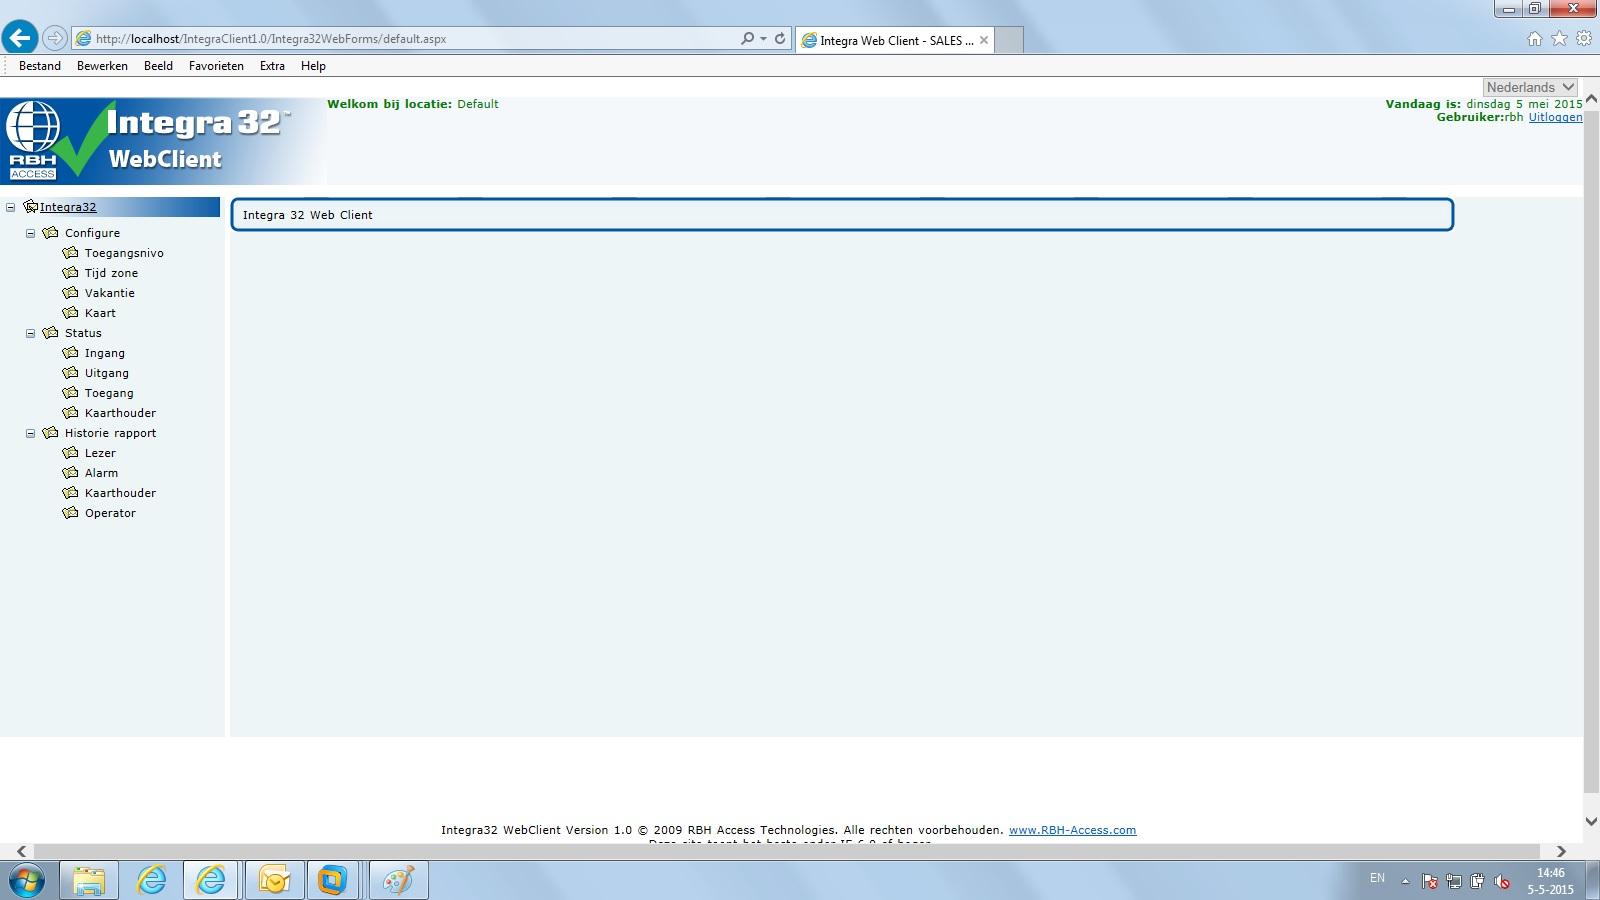Image resolution: width=1600 pixels, height=900 pixels.
Task: Open the Beeld menu
Action: point(158,66)
